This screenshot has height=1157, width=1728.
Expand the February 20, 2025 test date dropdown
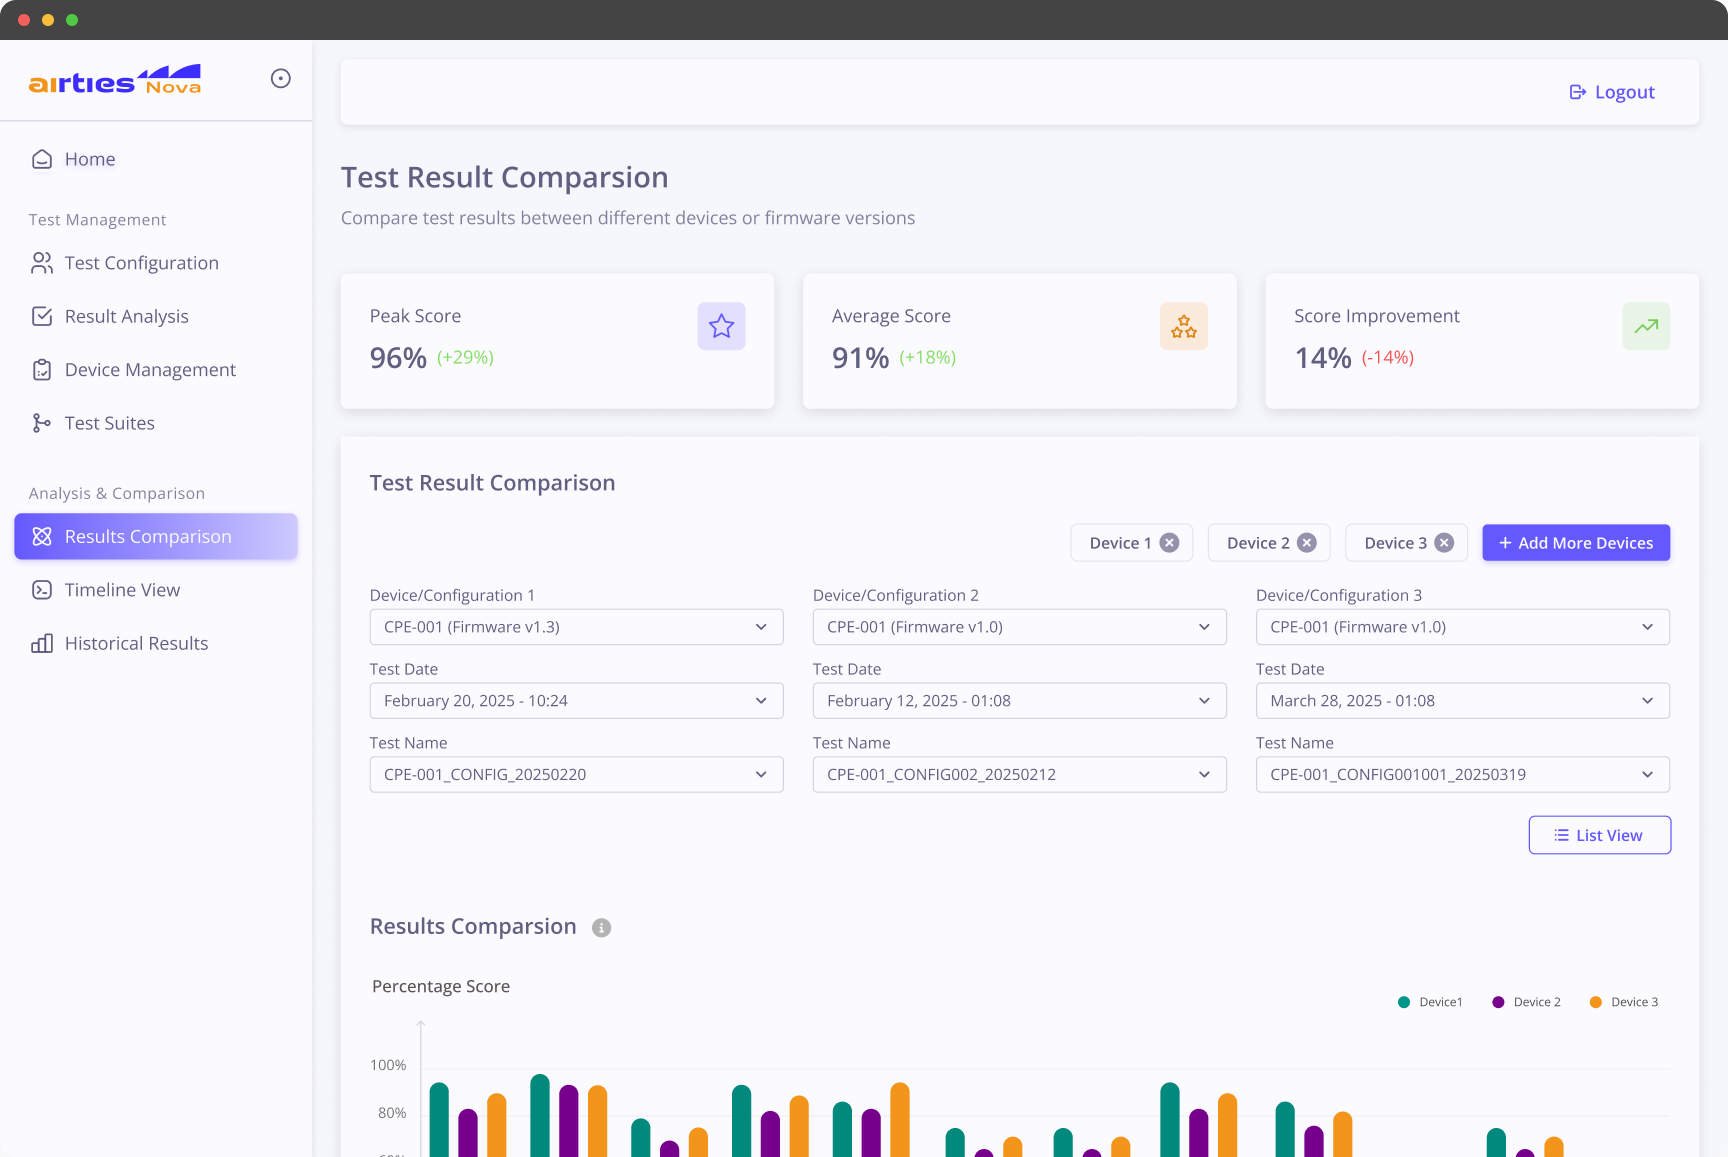[577, 701]
